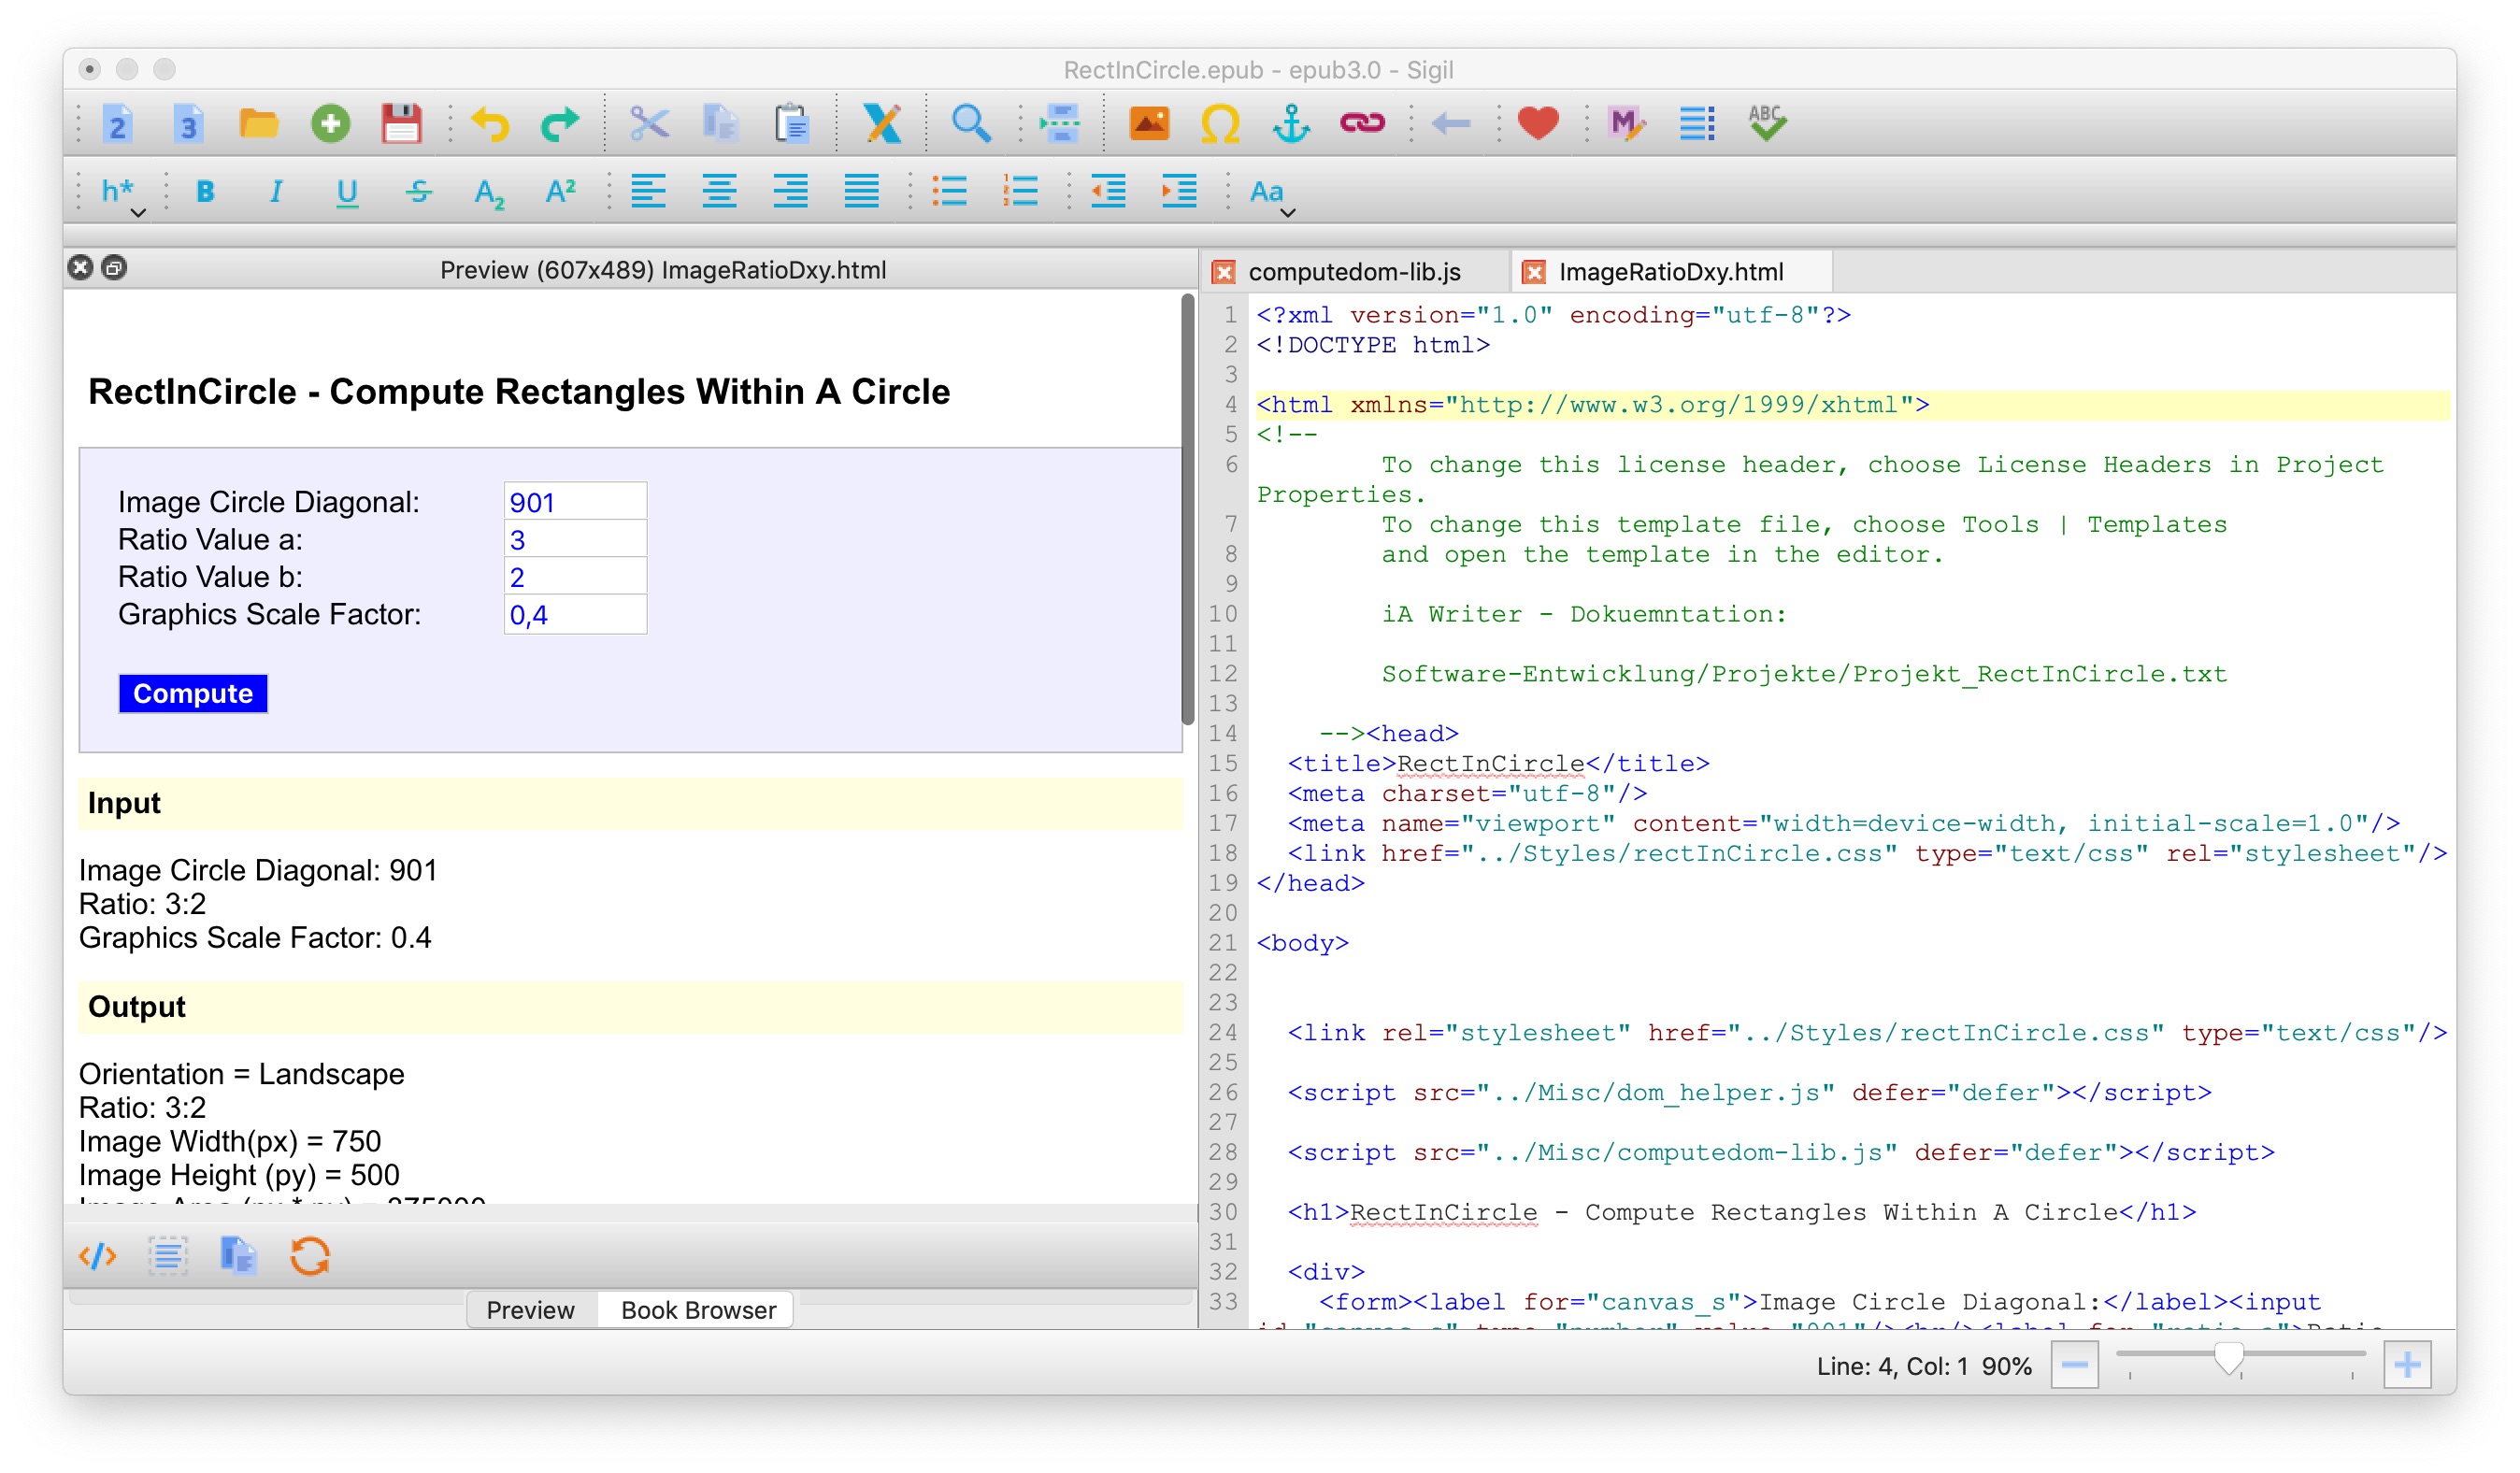Screen dimensions: 2520x1473
Task: Open the metadata editor M icon
Action: (1627, 124)
